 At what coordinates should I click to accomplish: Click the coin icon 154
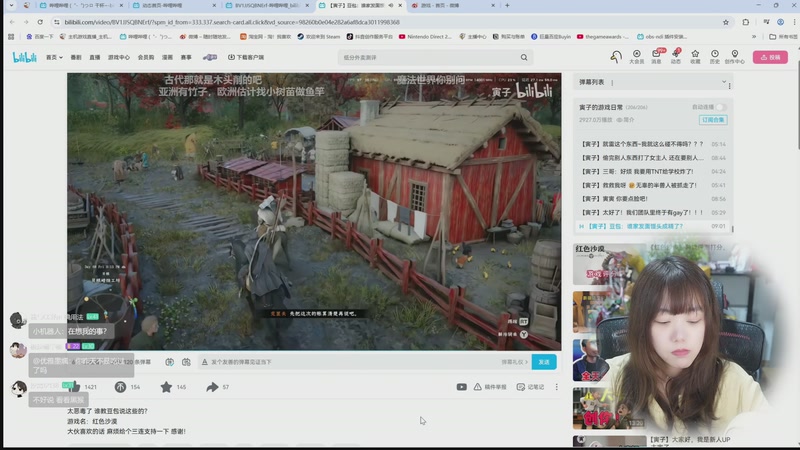120,387
